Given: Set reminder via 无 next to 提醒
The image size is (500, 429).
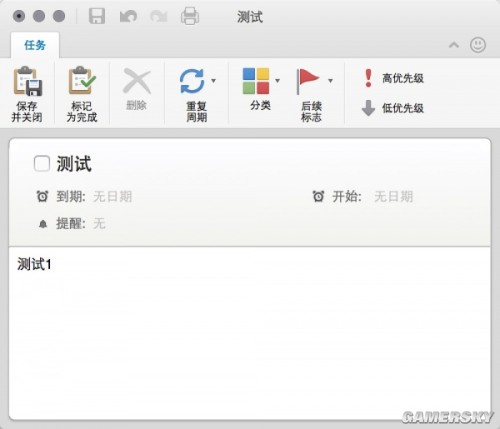Looking at the screenshot, I should pos(99,223).
